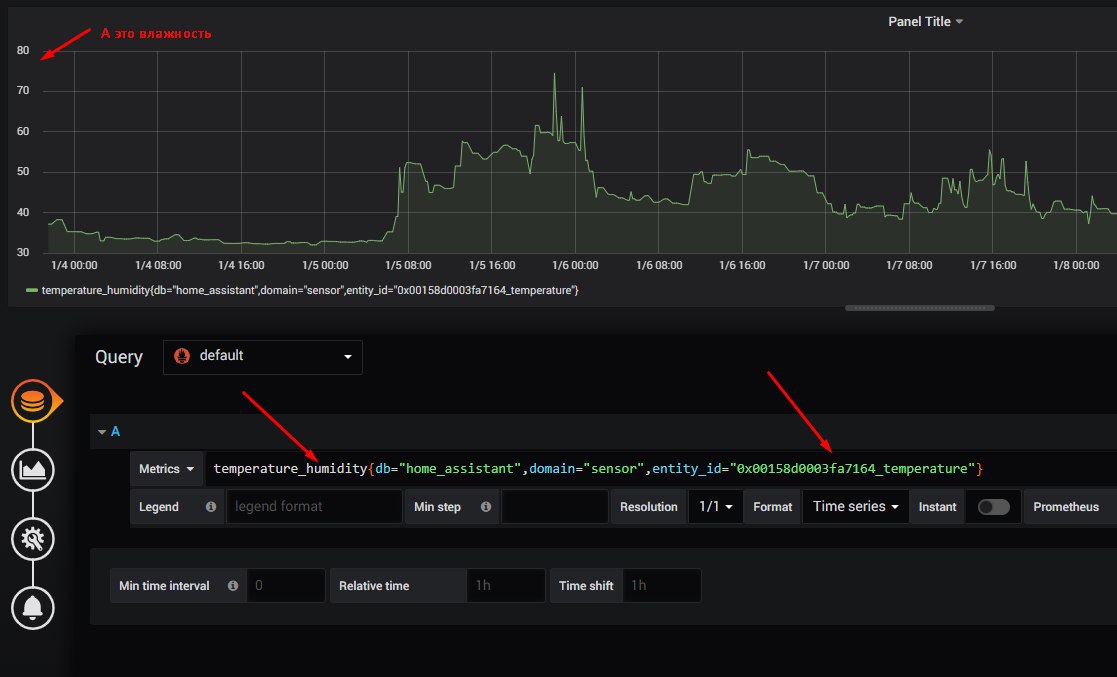
Task: Click the 1/5 08:00 x-axis label
Action: (408, 266)
